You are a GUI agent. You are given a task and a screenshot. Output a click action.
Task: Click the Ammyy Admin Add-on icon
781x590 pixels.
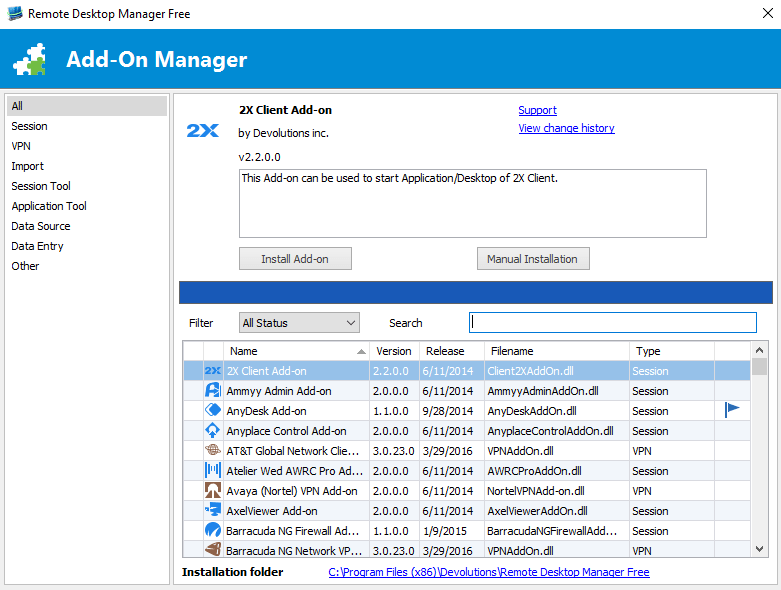[x=213, y=391]
